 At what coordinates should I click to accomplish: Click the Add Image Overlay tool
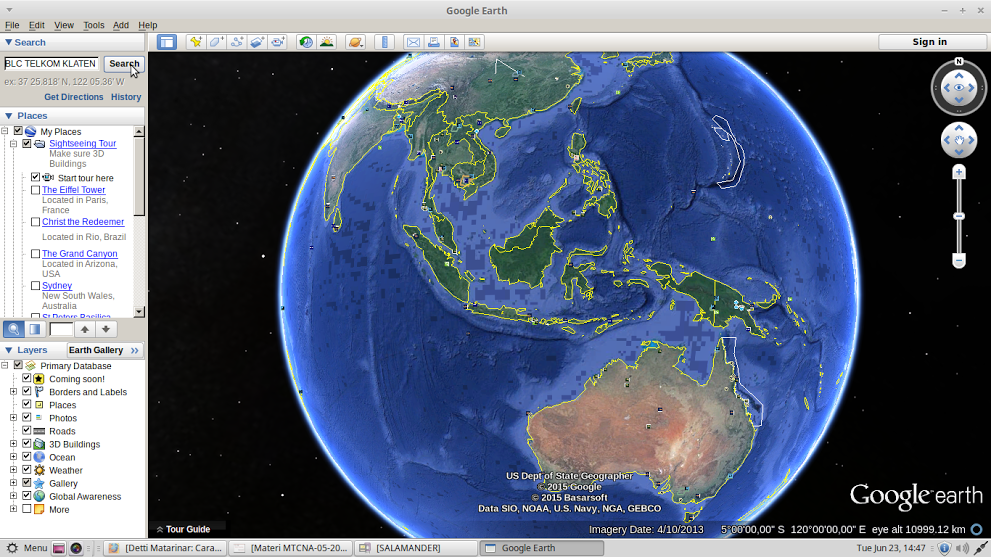(257, 42)
